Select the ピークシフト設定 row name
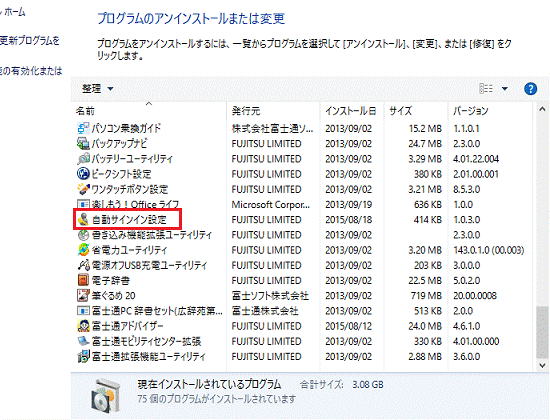Viewport: 550px width, 420px height. [121, 174]
